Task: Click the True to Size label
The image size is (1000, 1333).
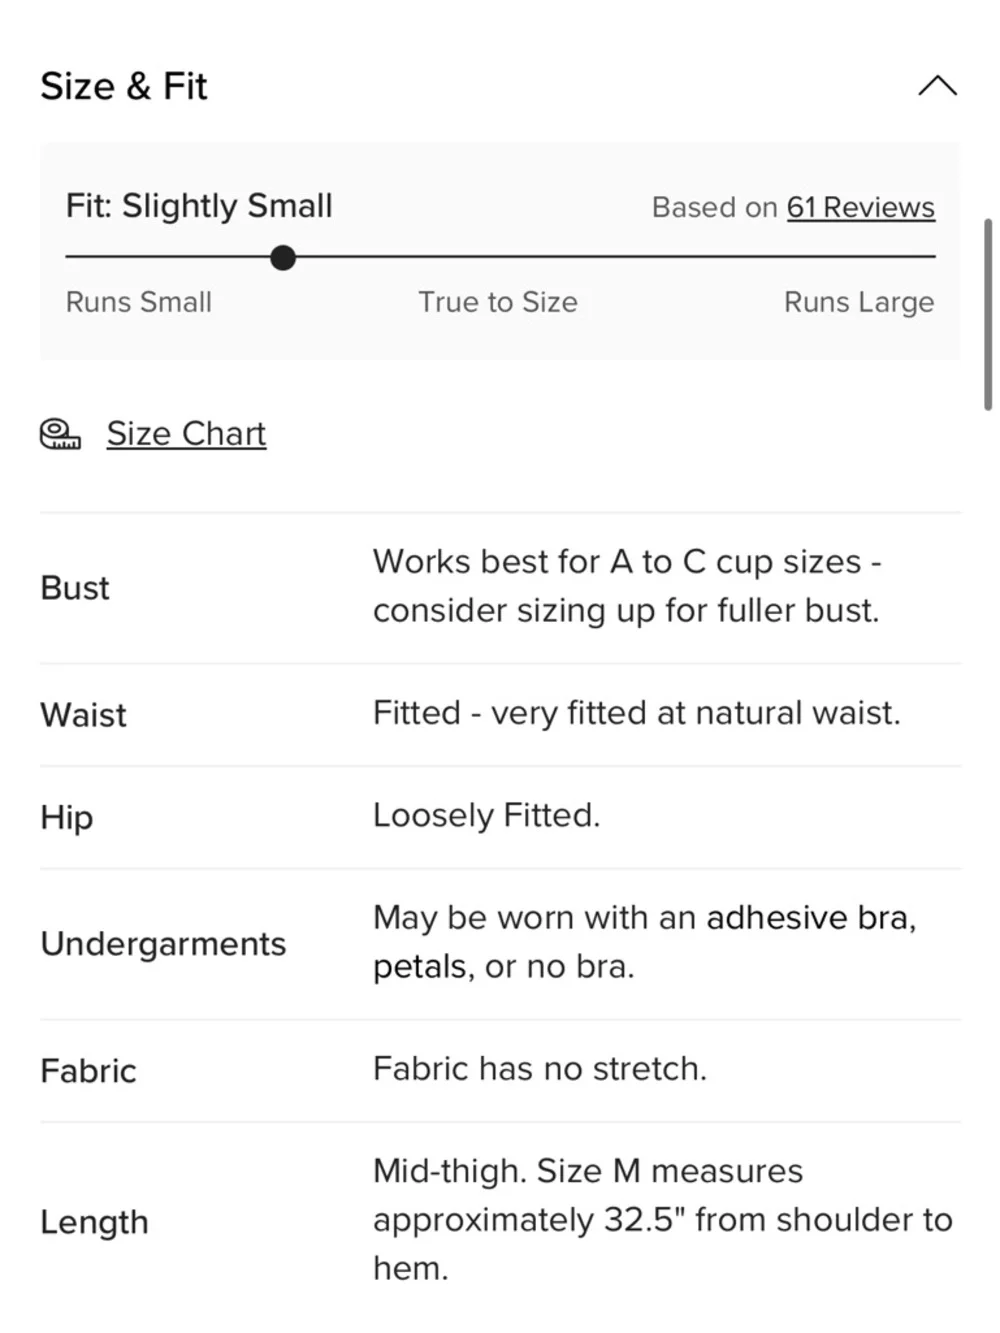Action: (497, 302)
